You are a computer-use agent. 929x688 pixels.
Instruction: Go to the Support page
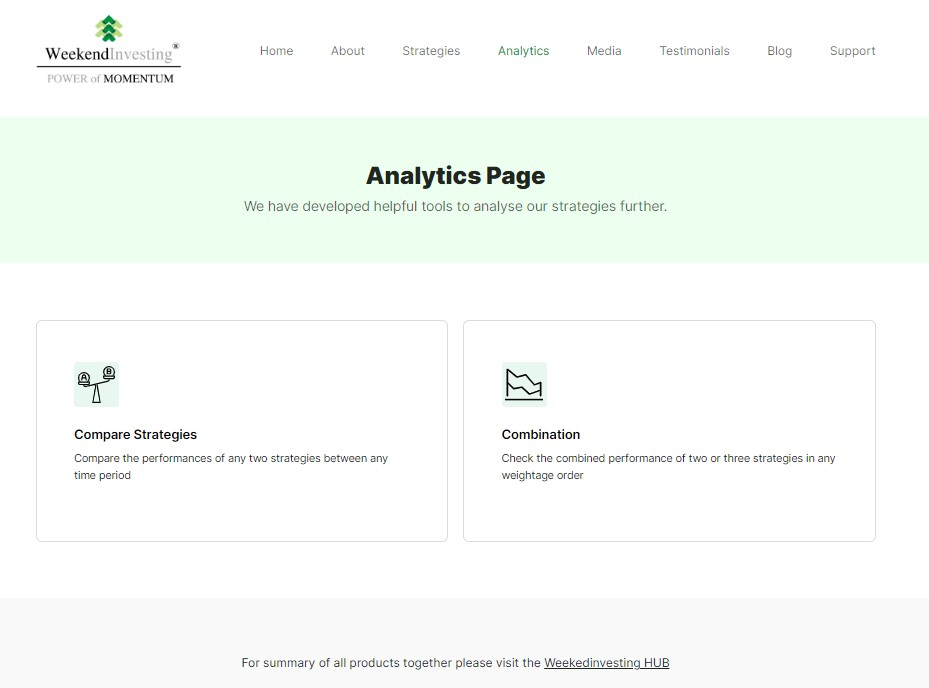pos(853,51)
